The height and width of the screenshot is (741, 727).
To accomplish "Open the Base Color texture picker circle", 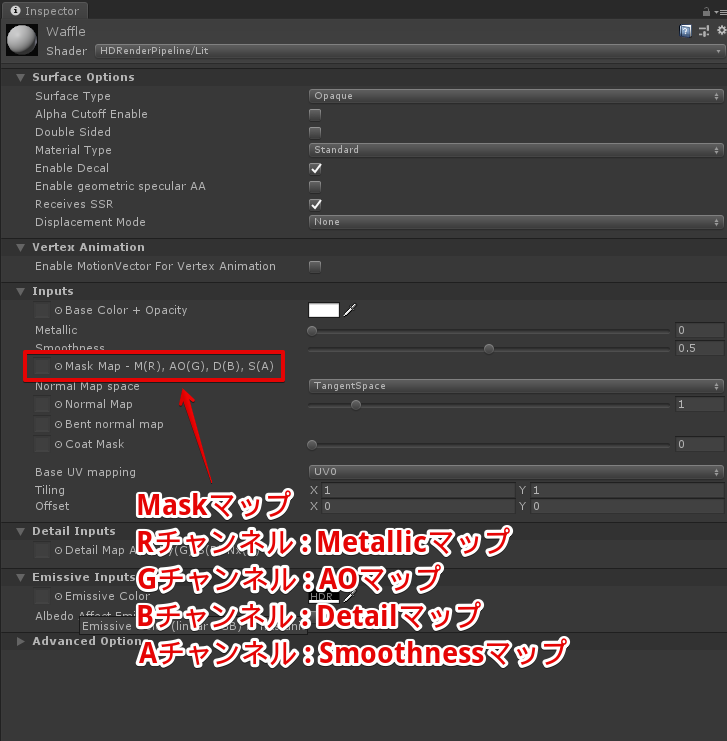I will click(58, 310).
